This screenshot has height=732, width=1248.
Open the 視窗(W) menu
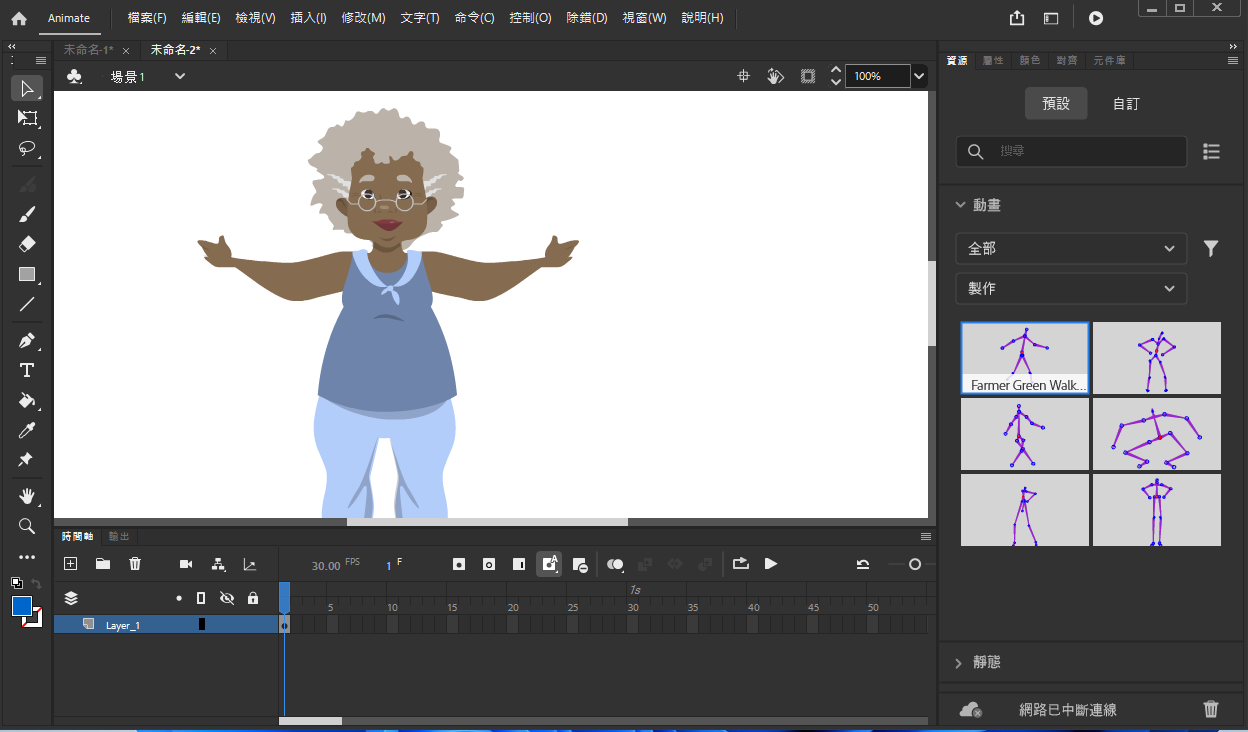click(644, 18)
